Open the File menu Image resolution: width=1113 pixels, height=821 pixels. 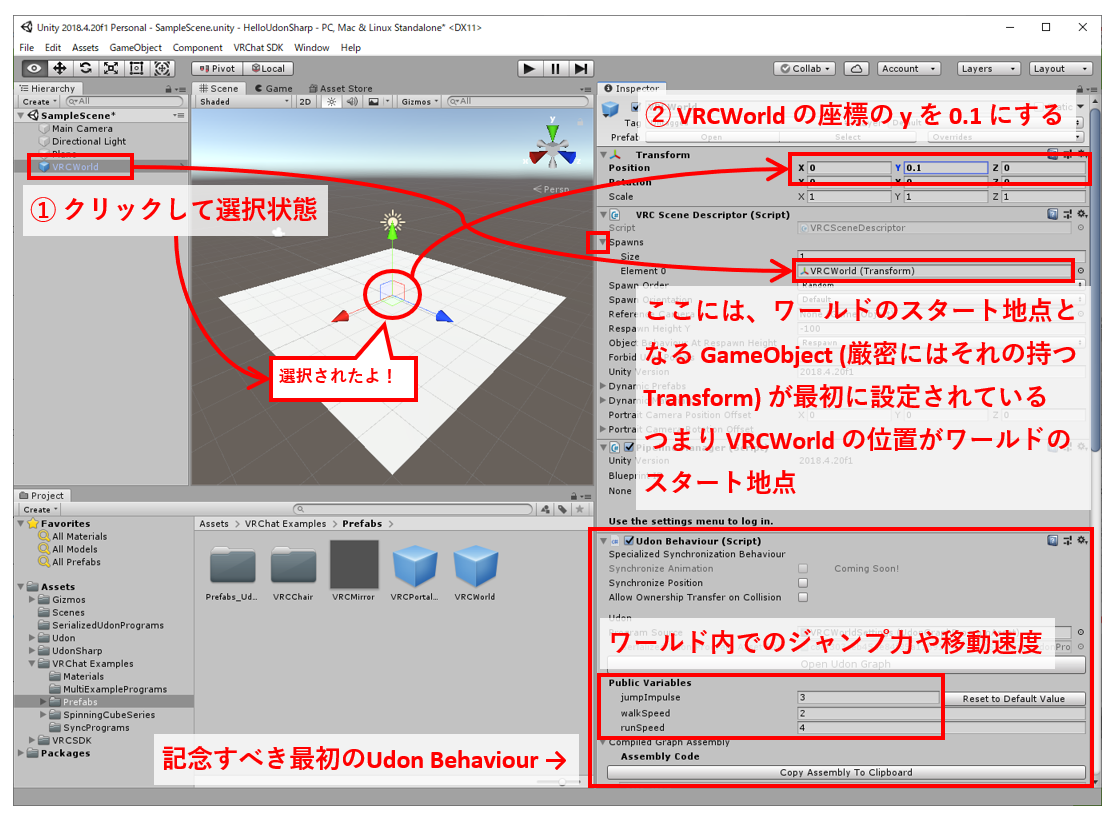[27, 48]
